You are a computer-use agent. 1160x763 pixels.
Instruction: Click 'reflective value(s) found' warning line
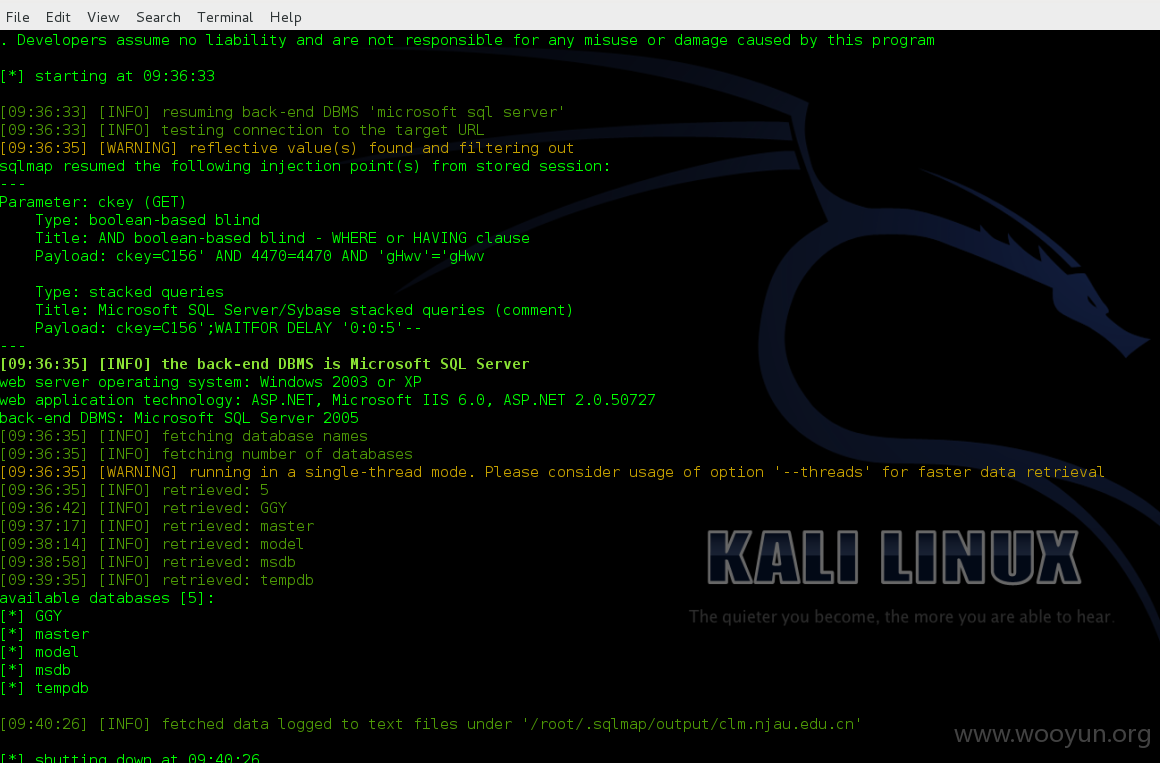point(287,148)
